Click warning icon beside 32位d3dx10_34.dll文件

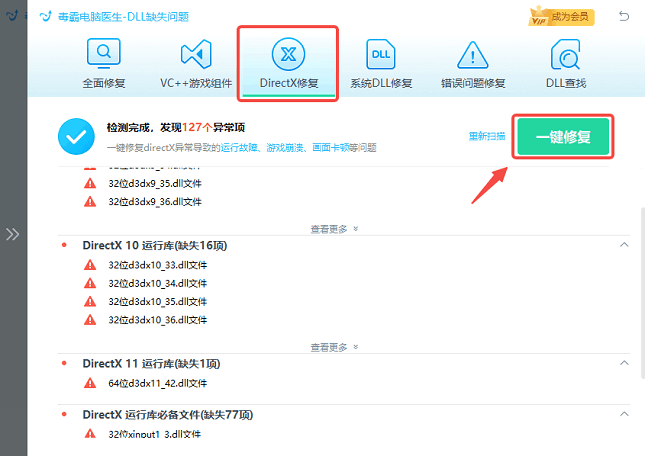pos(90,283)
